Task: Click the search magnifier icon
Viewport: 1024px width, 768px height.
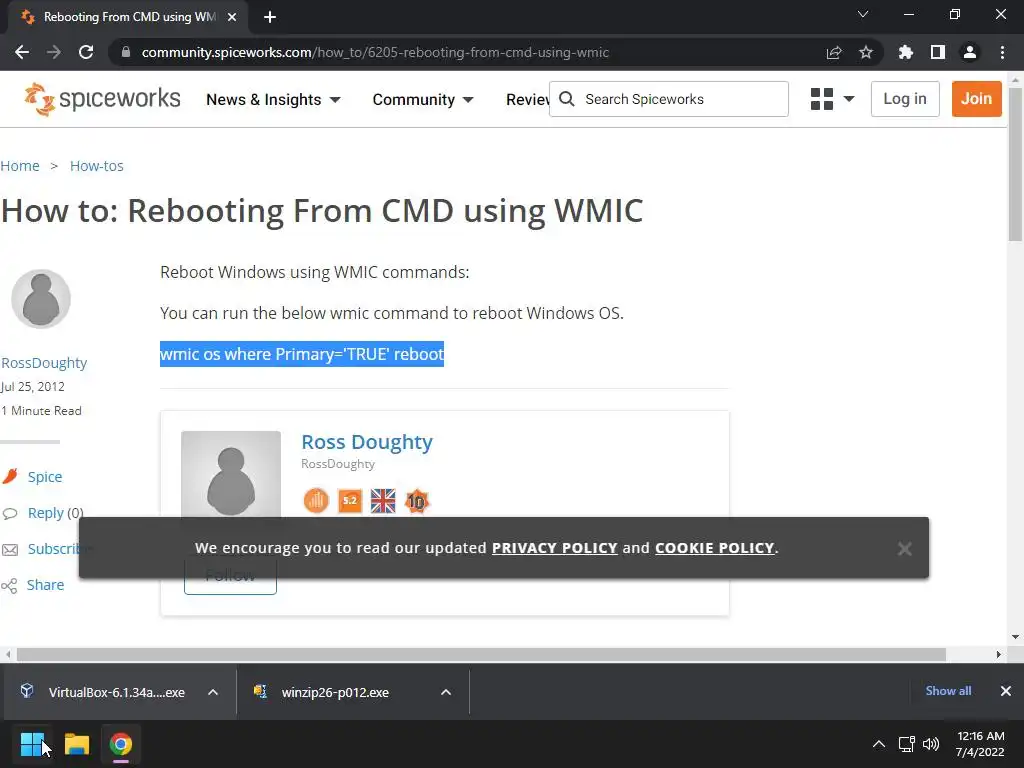Action: coord(567,99)
